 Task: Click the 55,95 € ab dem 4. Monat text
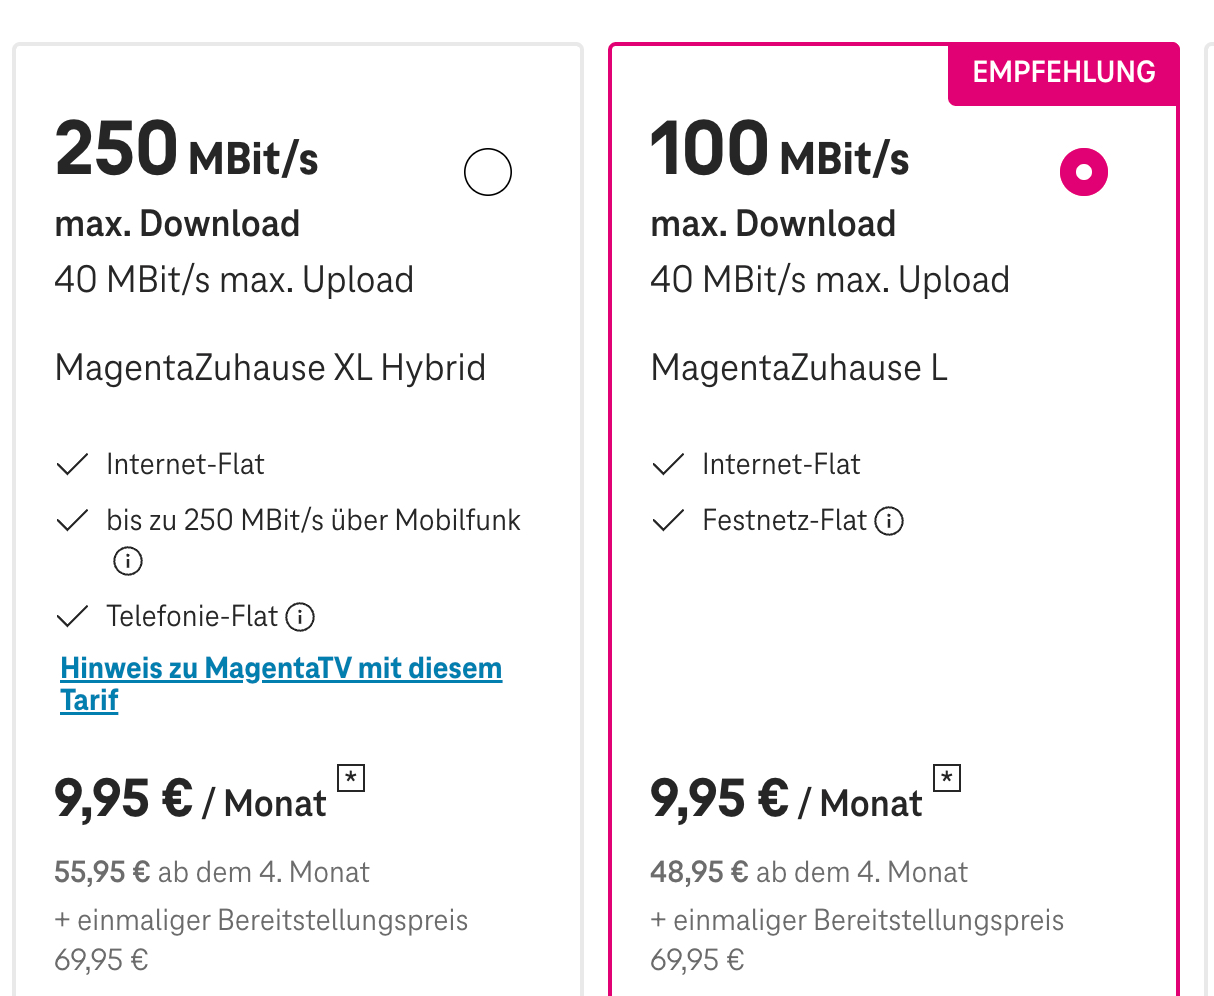pos(212,872)
